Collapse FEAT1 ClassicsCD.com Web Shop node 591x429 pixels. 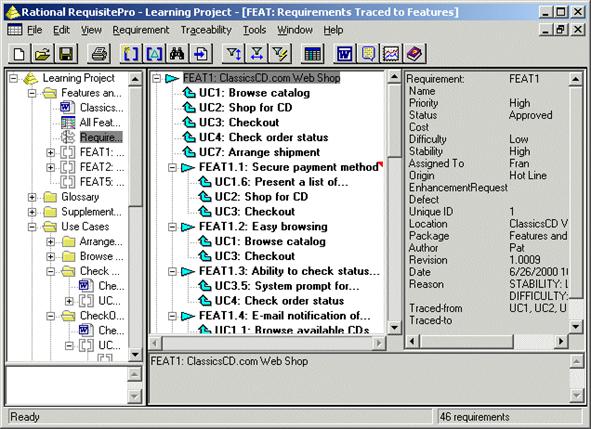pos(156,78)
